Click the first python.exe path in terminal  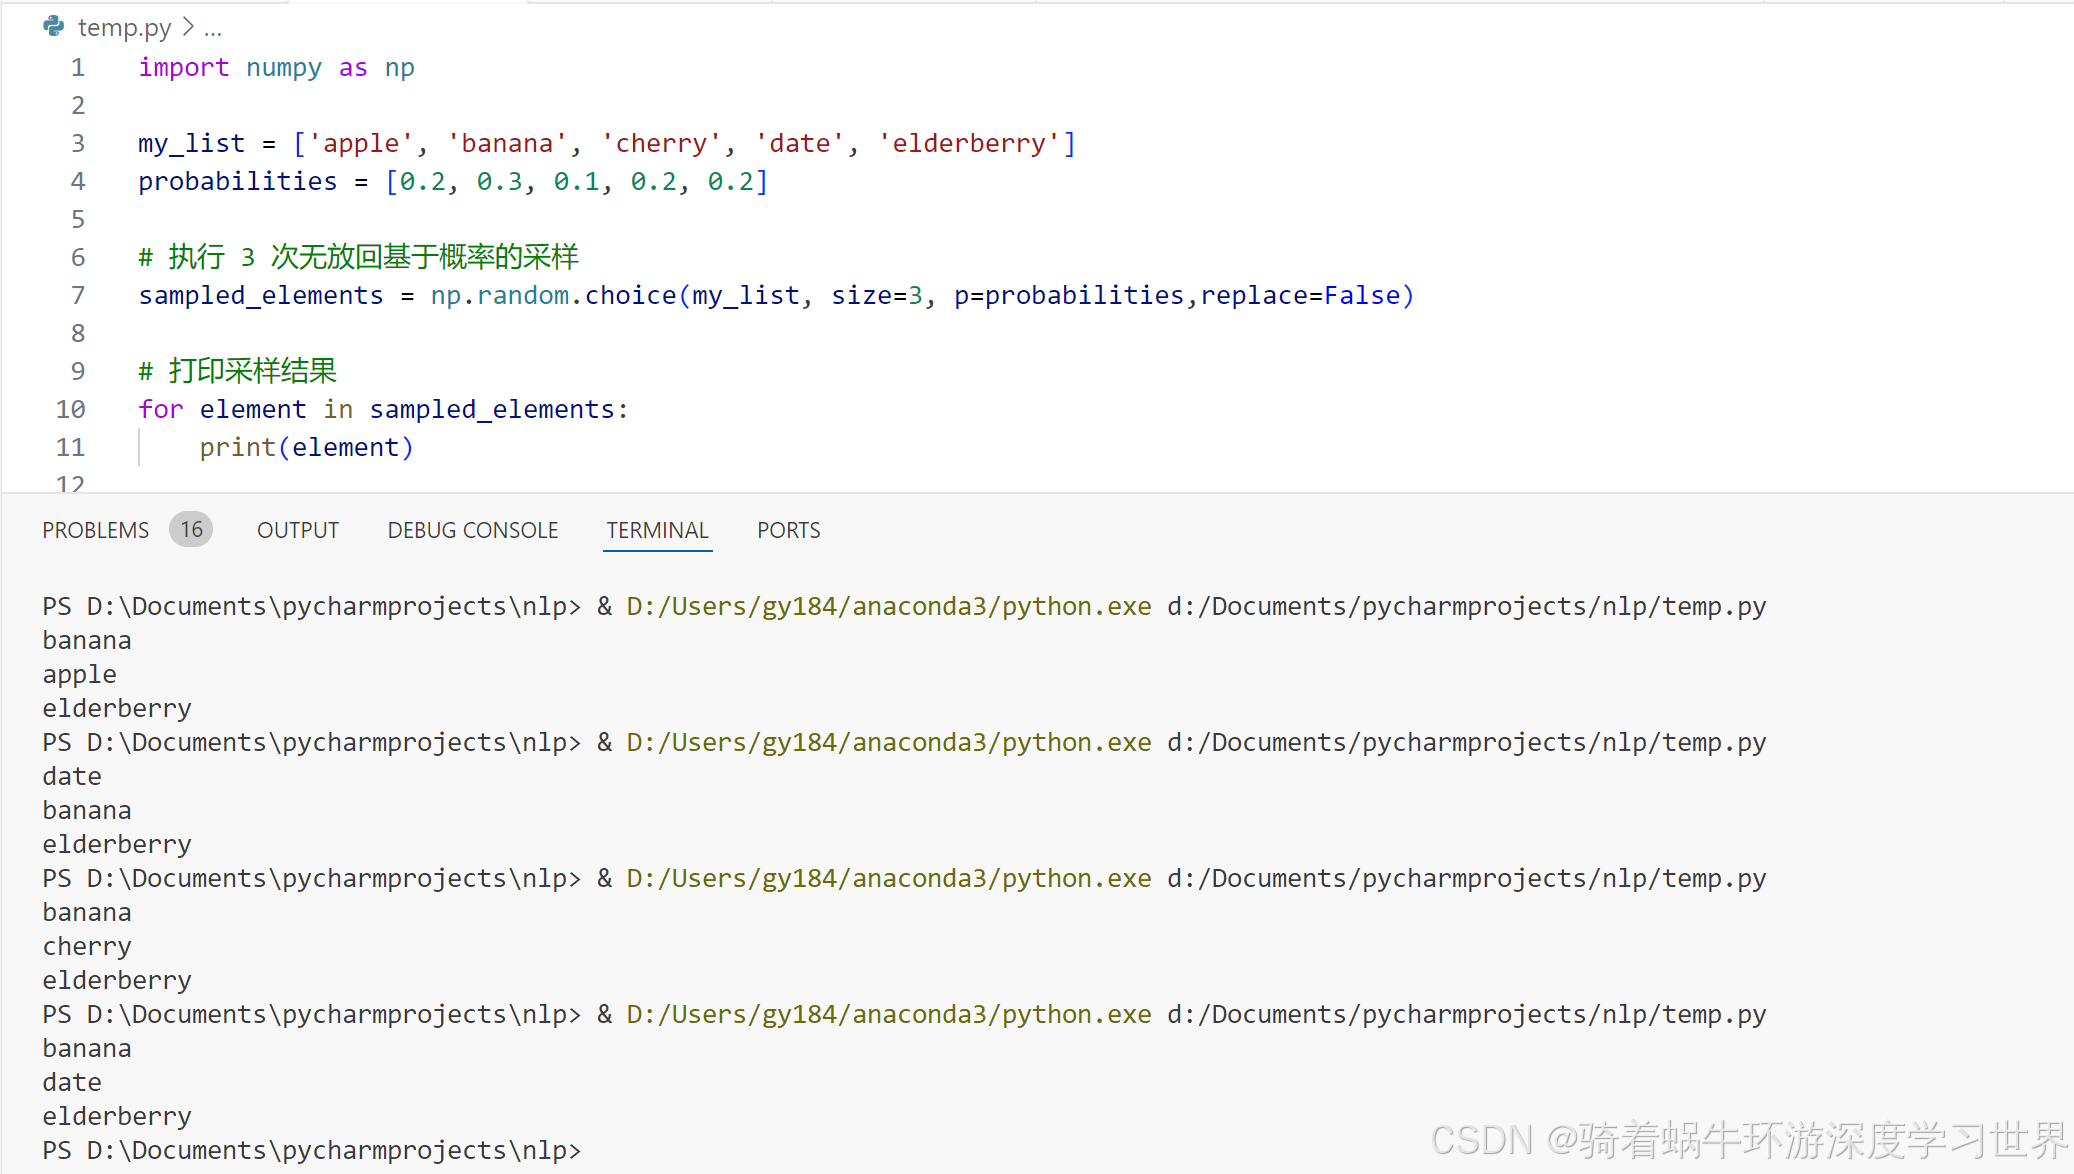(889, 606)
